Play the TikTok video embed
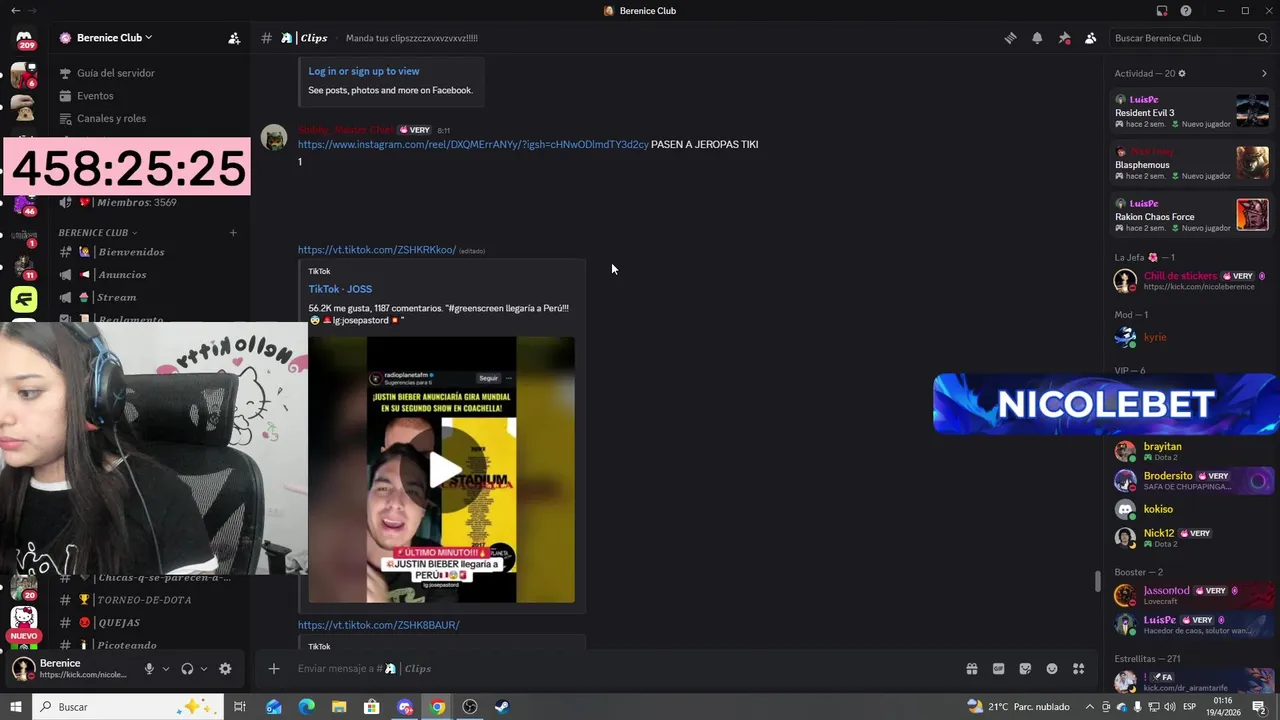The image size is (1280, 720). (x=442, y=470)
